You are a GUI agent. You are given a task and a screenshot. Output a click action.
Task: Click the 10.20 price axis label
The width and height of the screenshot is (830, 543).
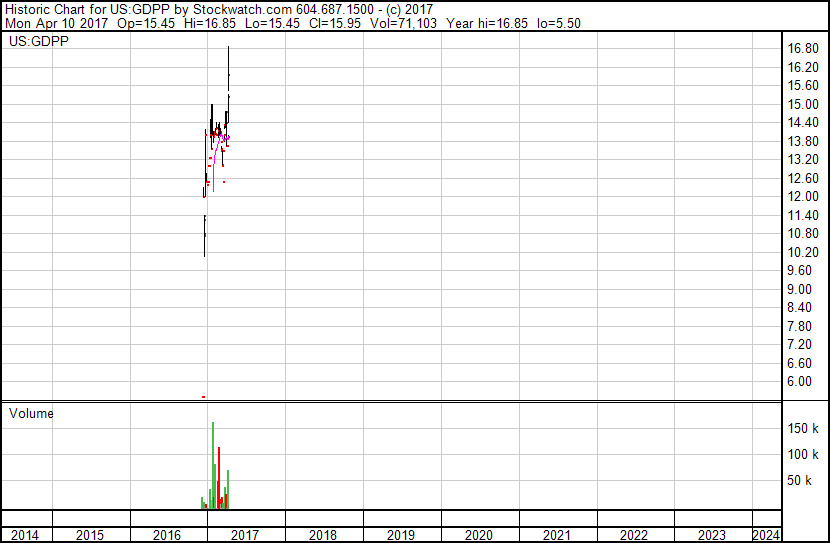pyautogui.click(x=803, y=252)
